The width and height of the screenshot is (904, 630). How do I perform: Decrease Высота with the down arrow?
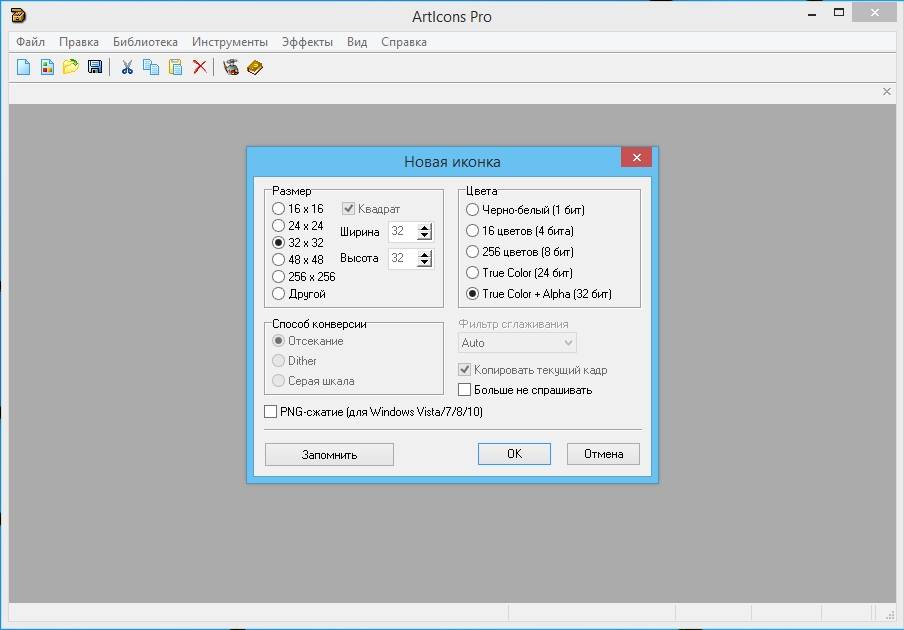click(425, 262)
